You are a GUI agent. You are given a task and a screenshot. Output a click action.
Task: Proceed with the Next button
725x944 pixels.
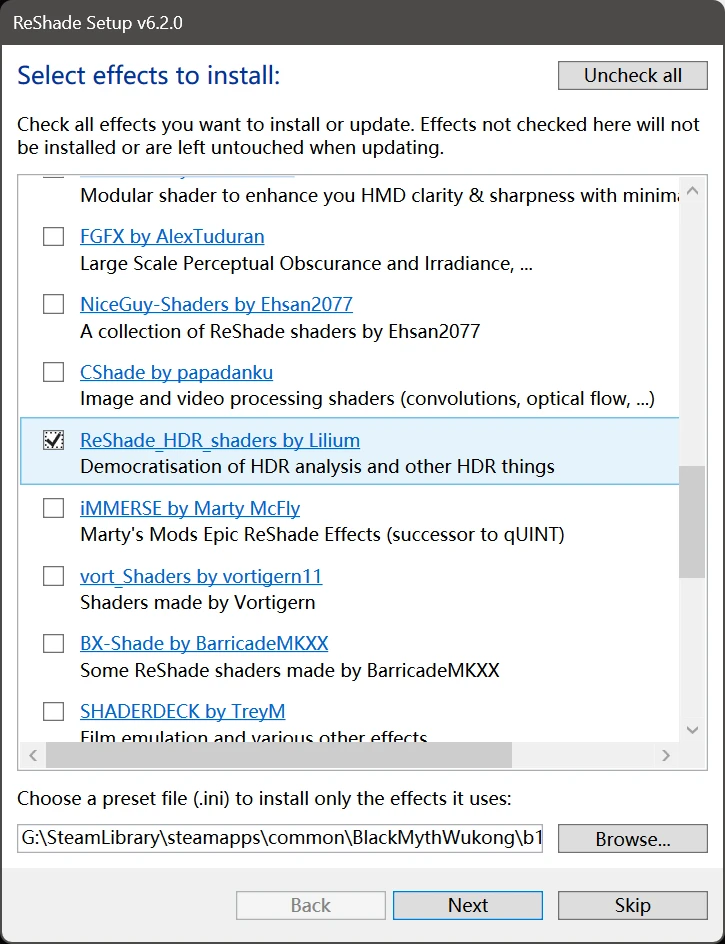point(467,906)
